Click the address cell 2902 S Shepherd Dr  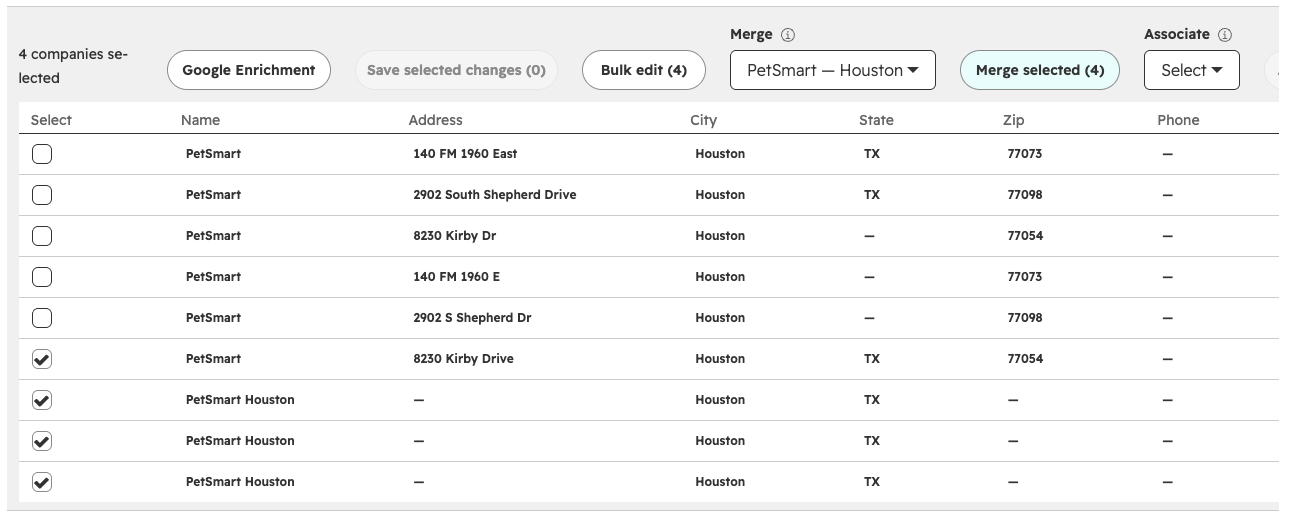pyautogui.click(x=473, y=318)
